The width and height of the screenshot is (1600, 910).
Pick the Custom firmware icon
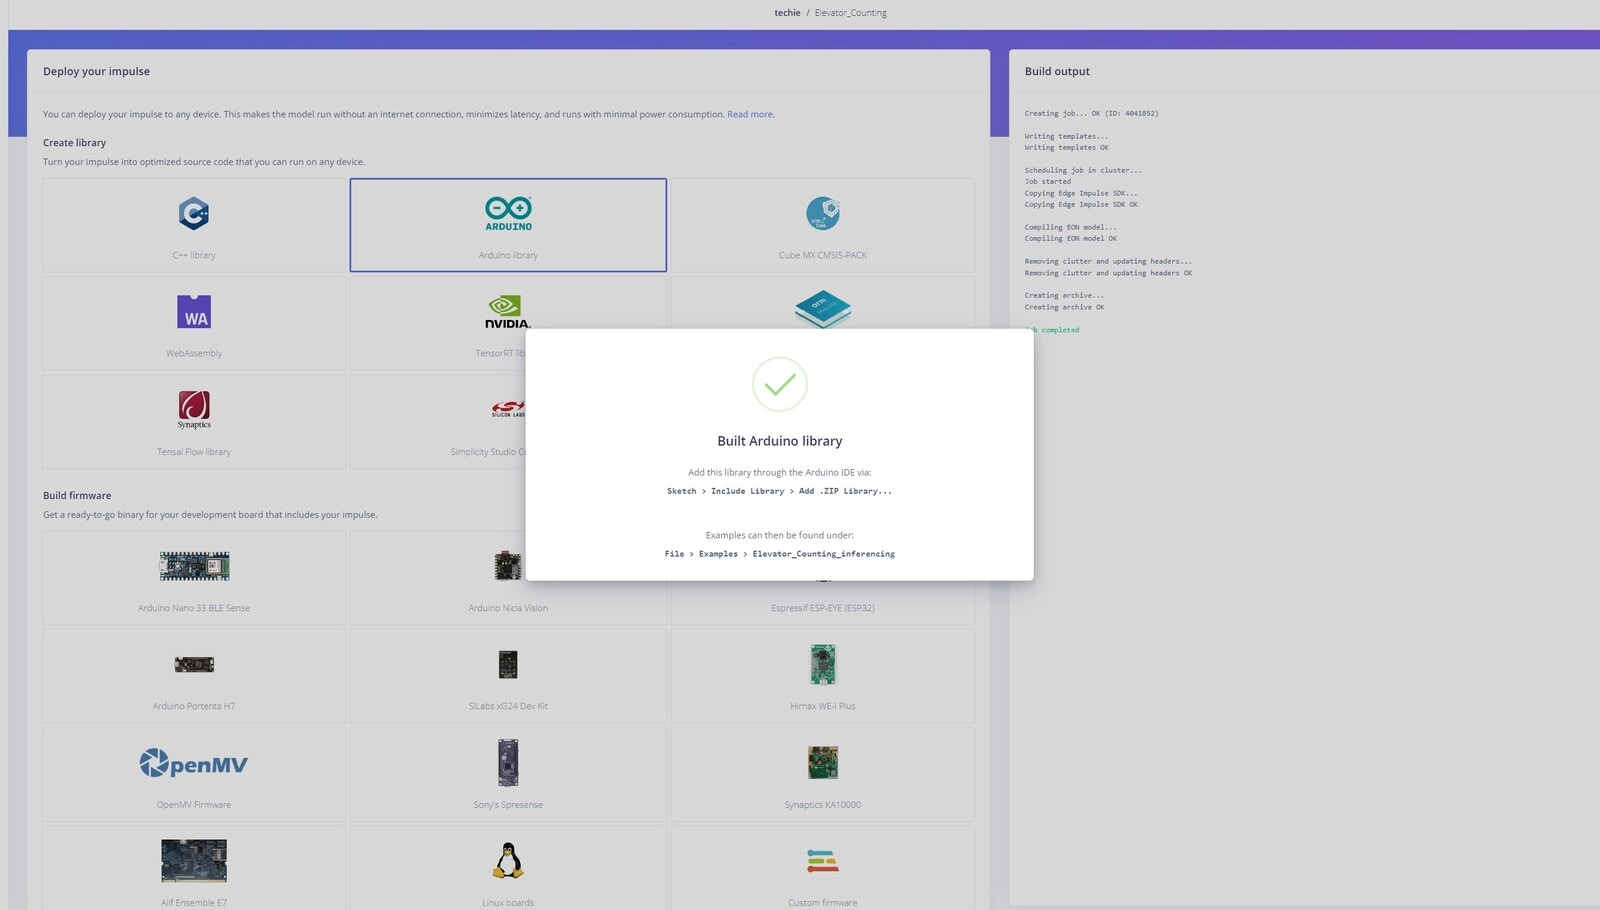pyautogui.click(x=822, y=861)
